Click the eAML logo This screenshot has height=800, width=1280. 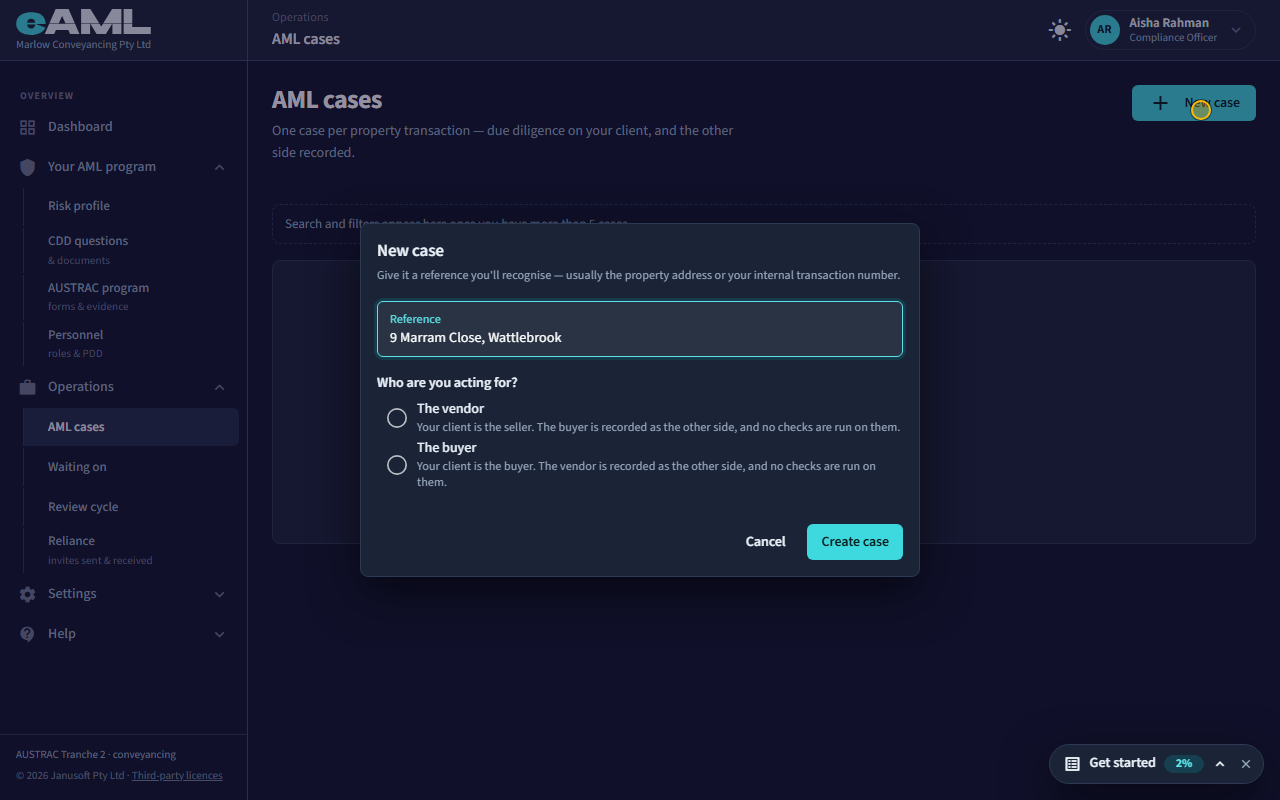pyautogui.click(x=83, y=21)
